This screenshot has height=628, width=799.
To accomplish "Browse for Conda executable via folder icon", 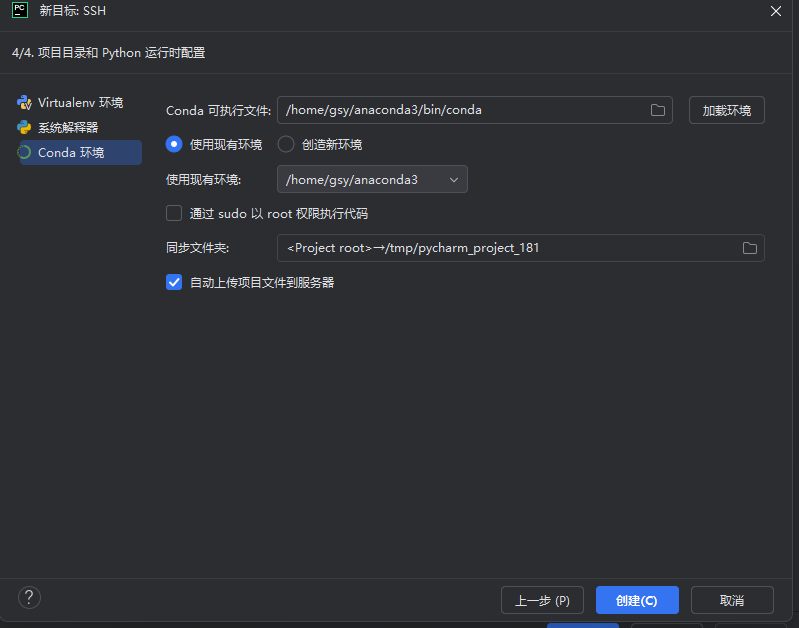I will tap(658, 110).
